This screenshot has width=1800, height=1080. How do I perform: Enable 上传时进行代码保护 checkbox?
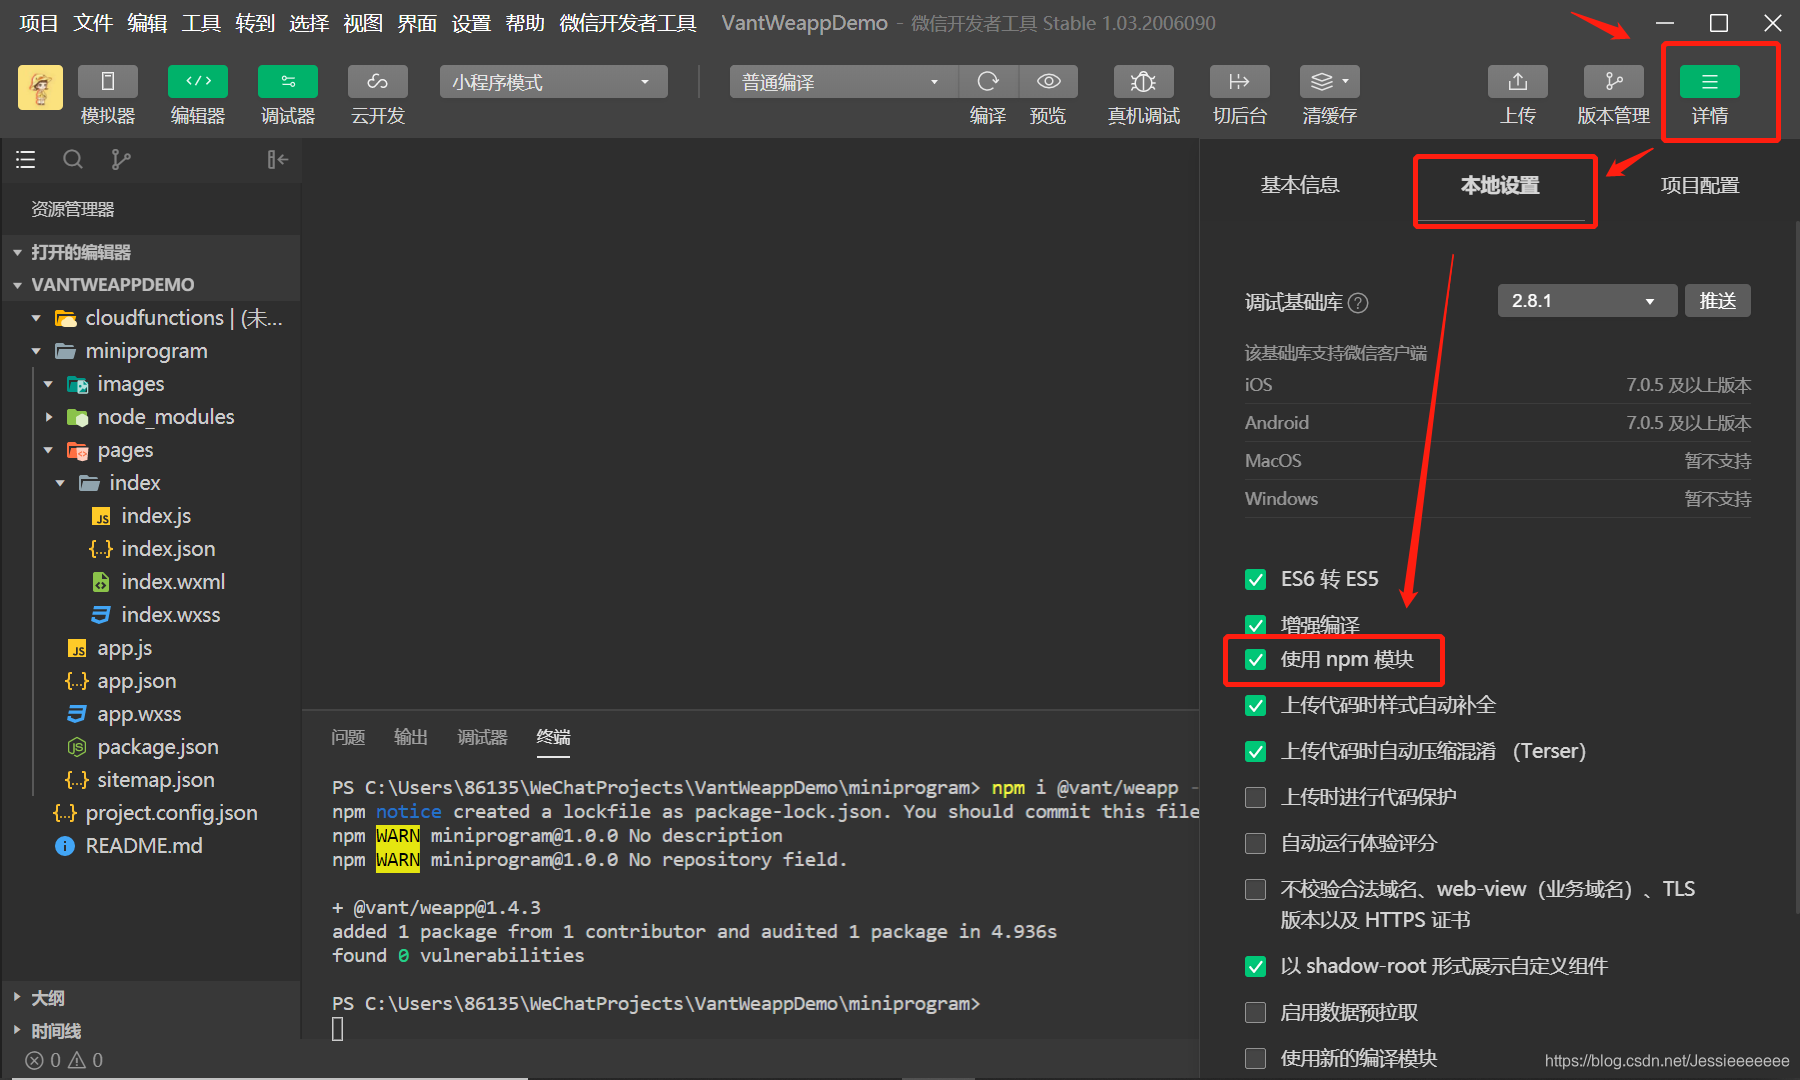(x=1256, y=797)
